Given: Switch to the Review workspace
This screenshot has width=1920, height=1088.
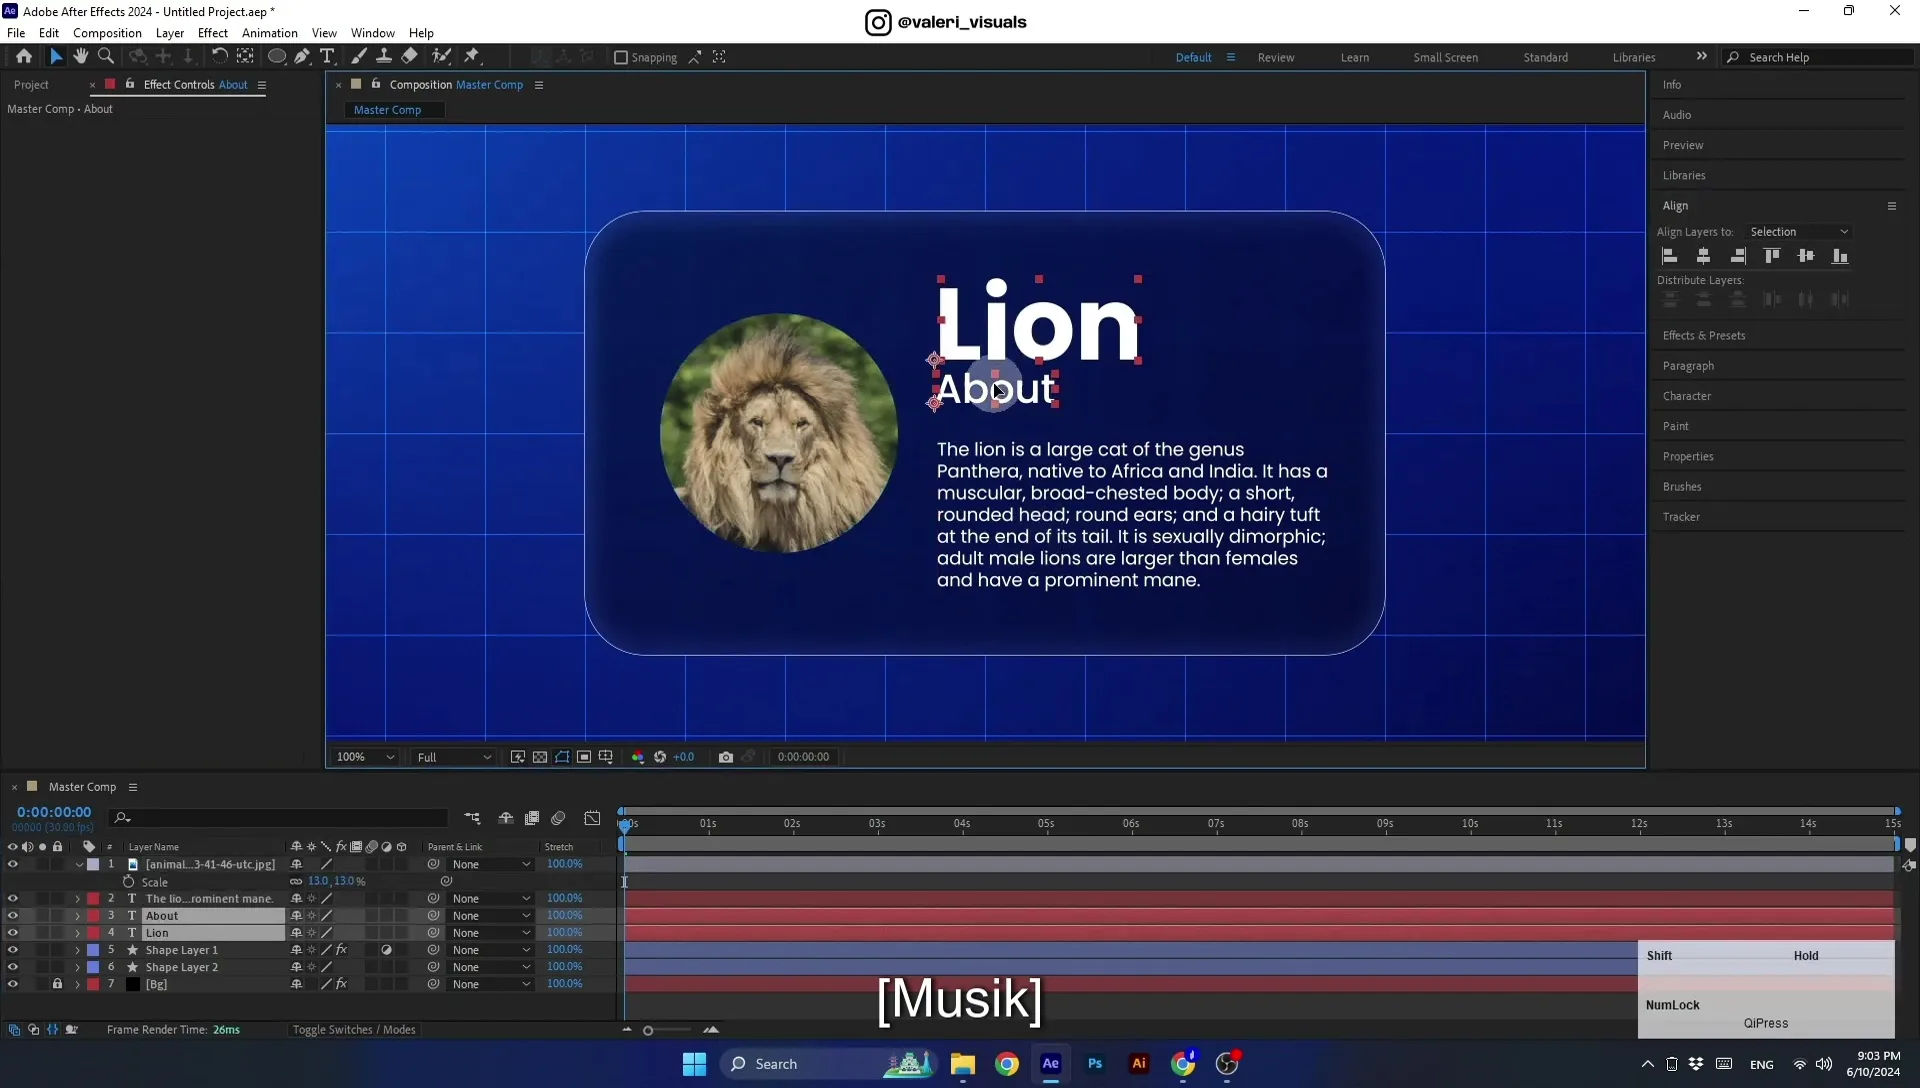Looking at the screenshot, I should [x=1276, y=58].
